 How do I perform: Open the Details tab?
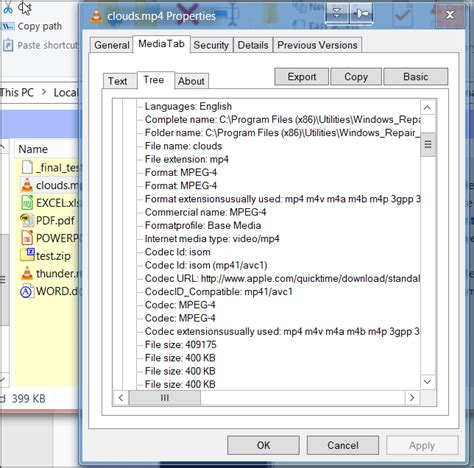pos(253,45)
